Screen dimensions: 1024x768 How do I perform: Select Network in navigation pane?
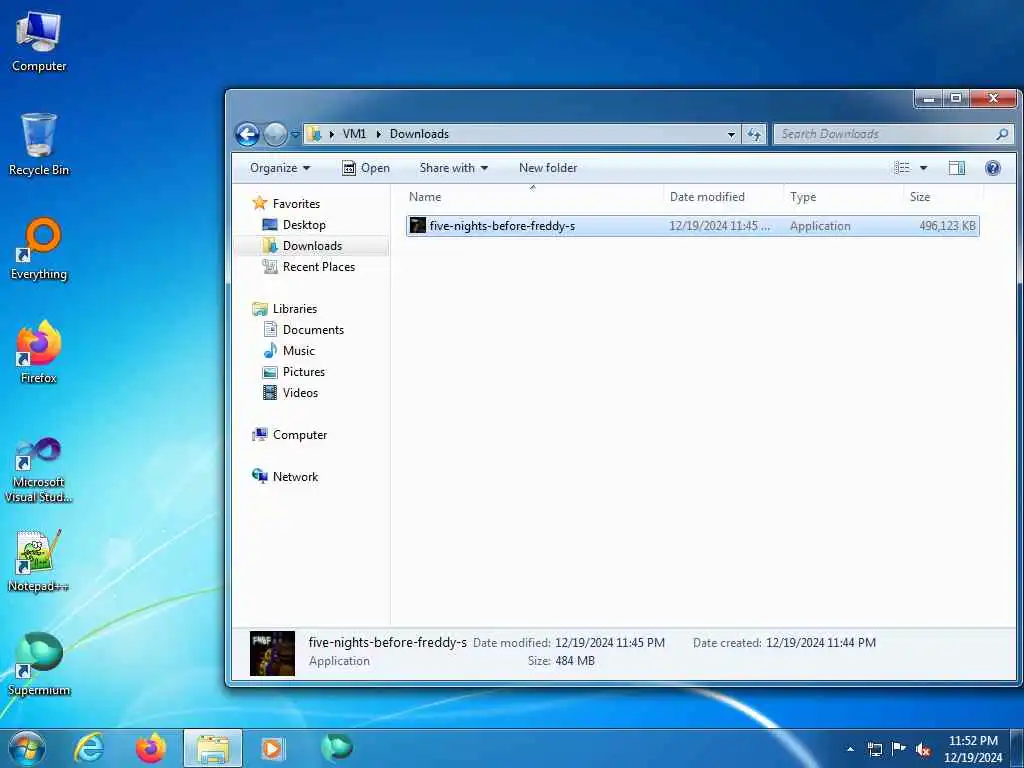pos(295,477)
